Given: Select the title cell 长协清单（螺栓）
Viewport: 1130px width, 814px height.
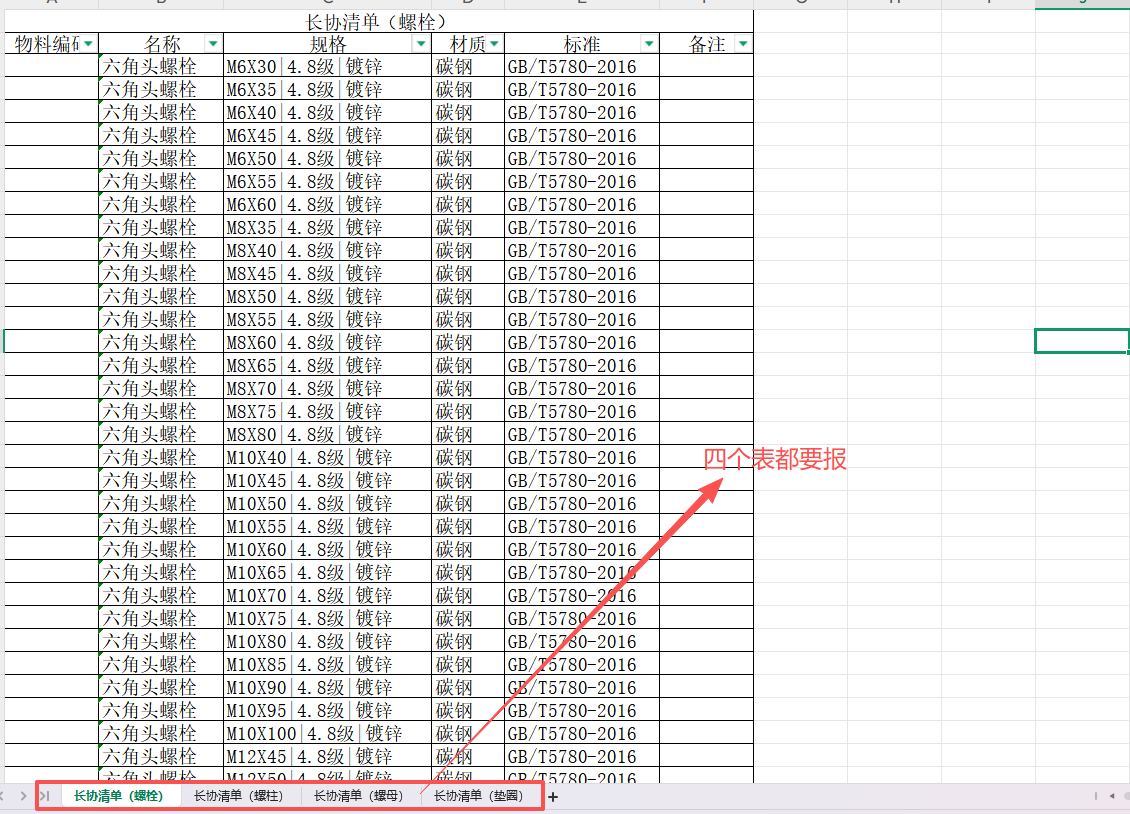Looking at the screenshot, I should click(379, 22).
